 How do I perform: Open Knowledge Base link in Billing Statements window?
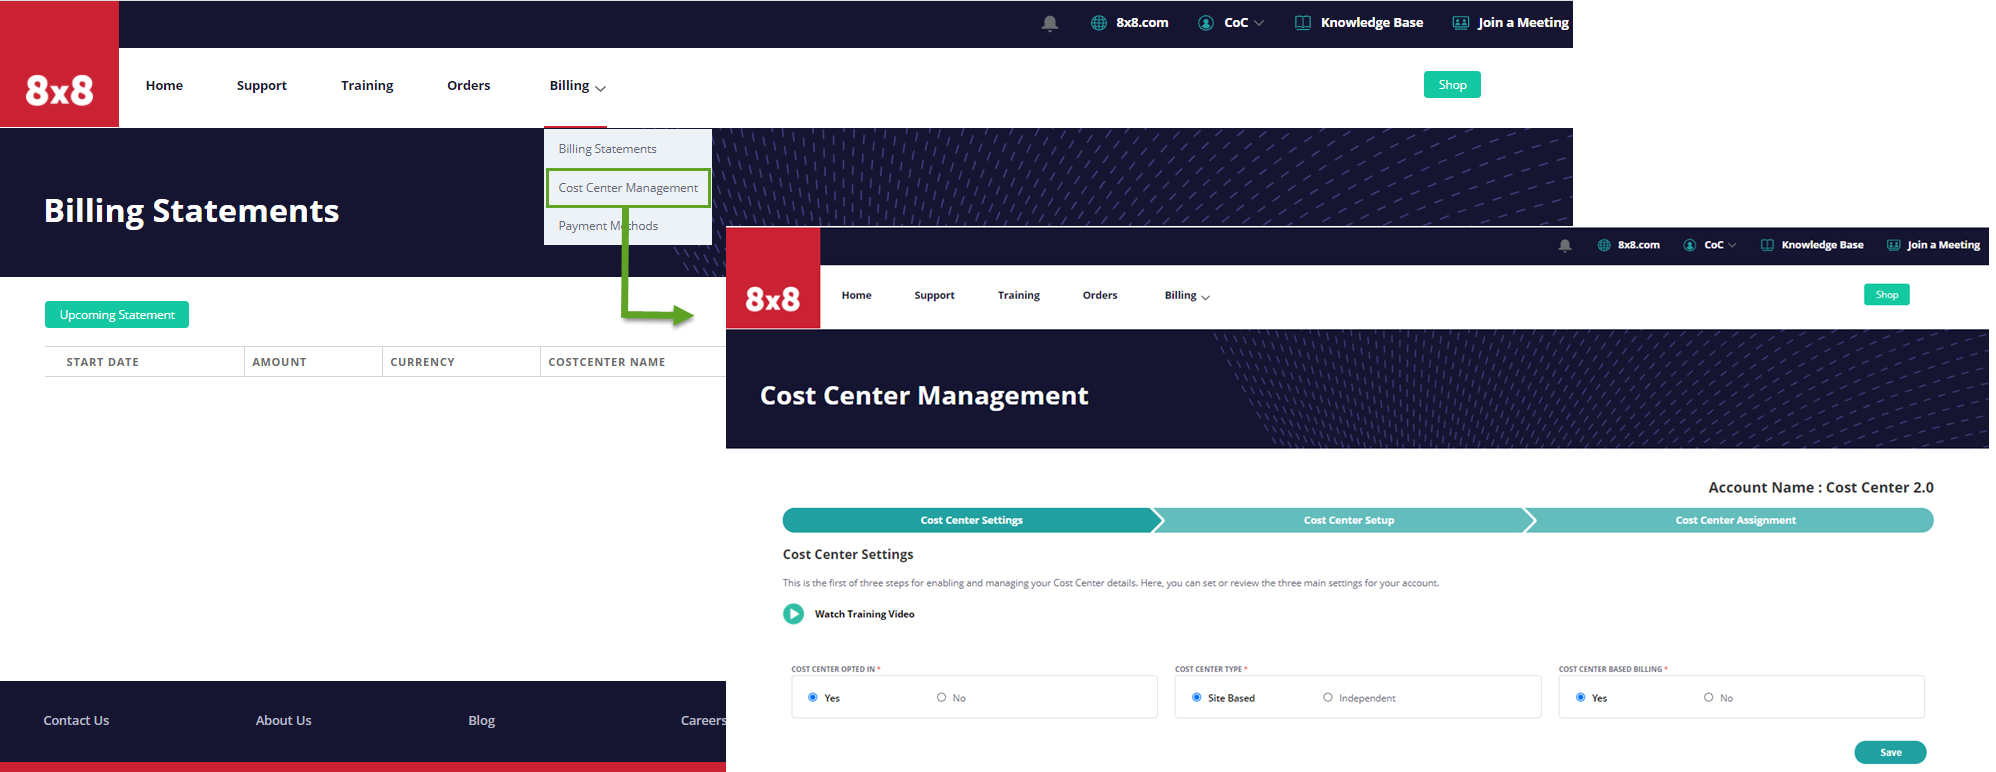click(x=1372, y=23)
